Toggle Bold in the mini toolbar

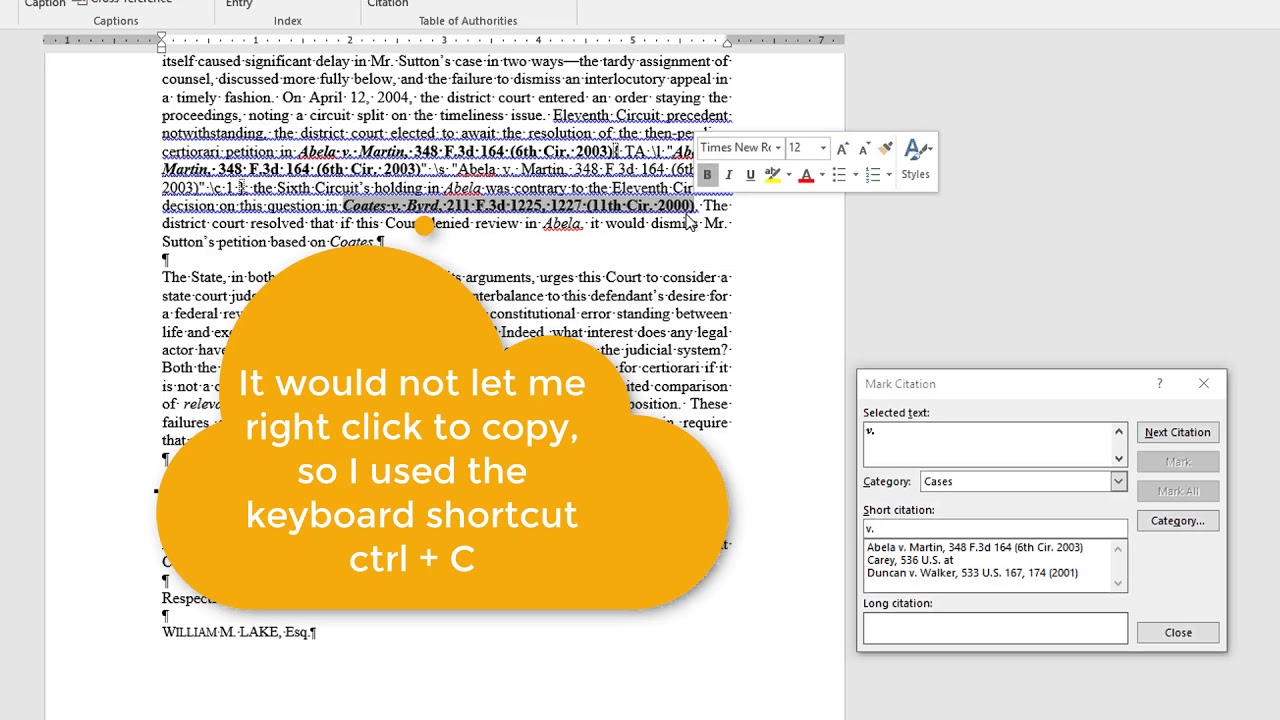coord(707,175)
